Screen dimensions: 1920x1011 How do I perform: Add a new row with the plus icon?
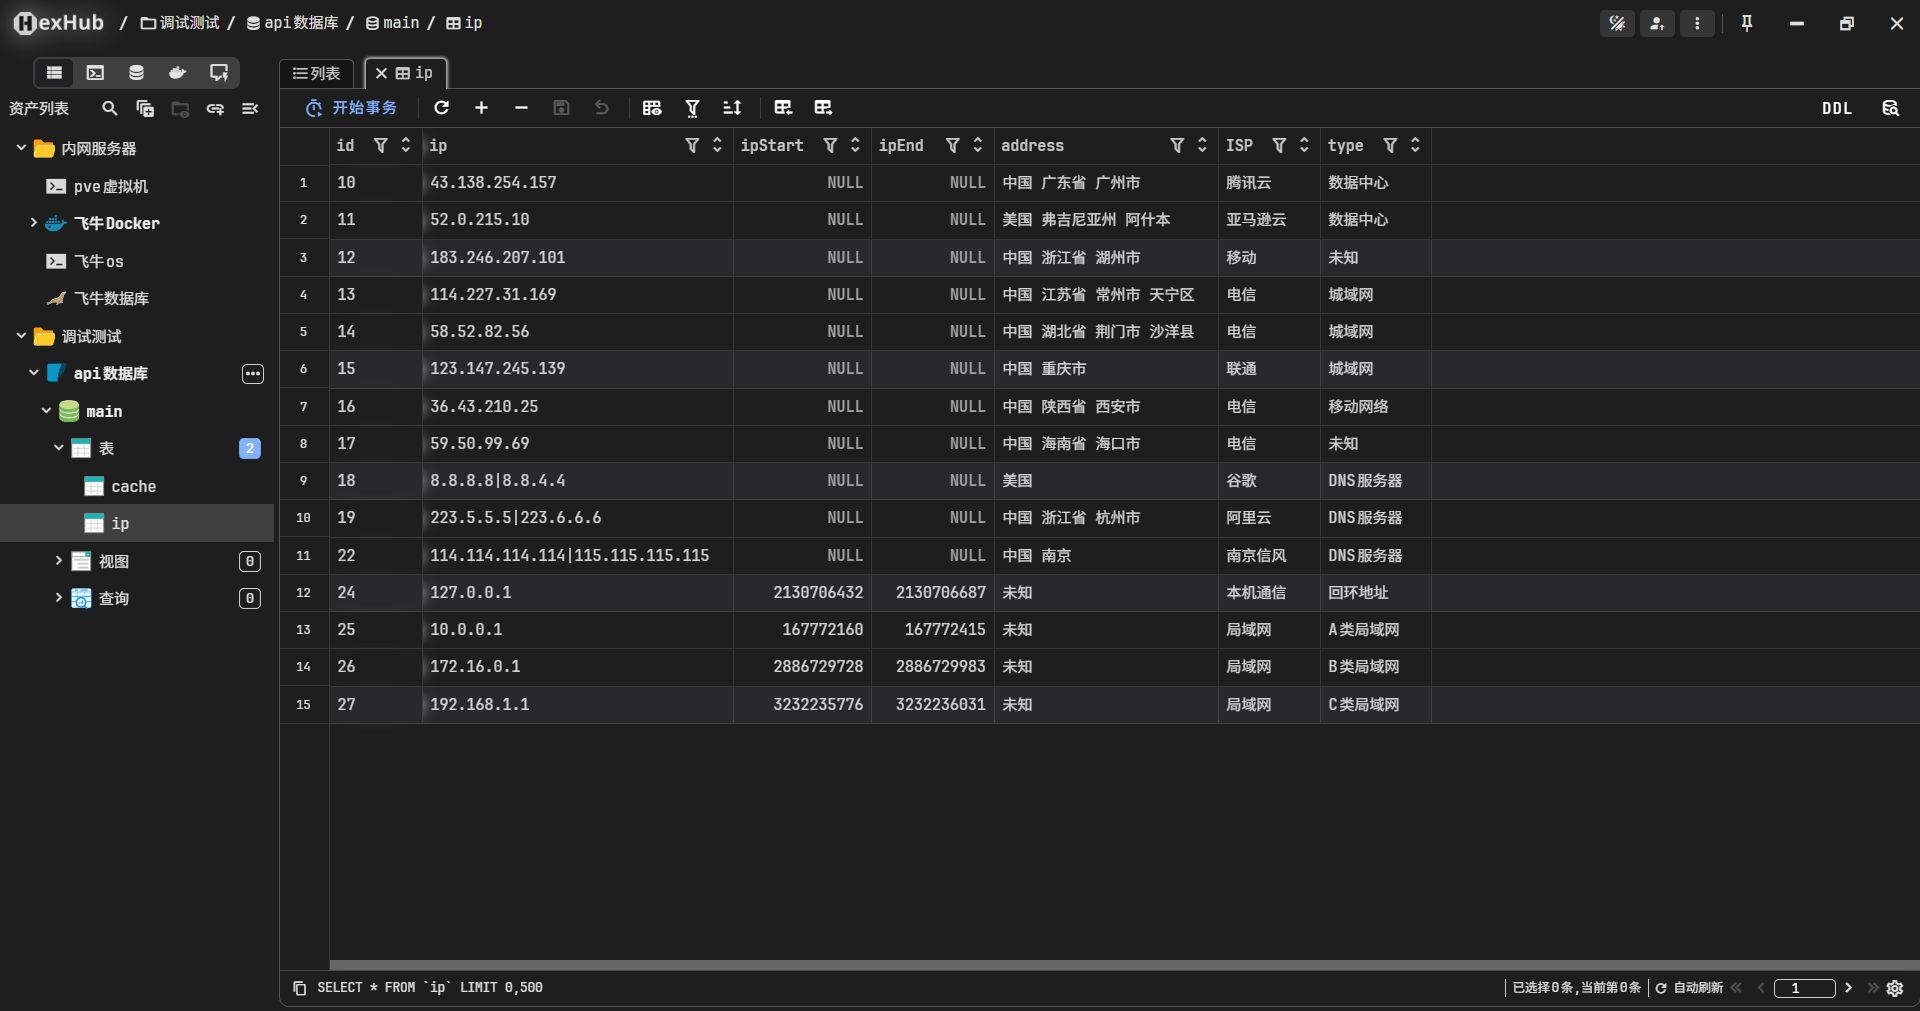[481, 107]
